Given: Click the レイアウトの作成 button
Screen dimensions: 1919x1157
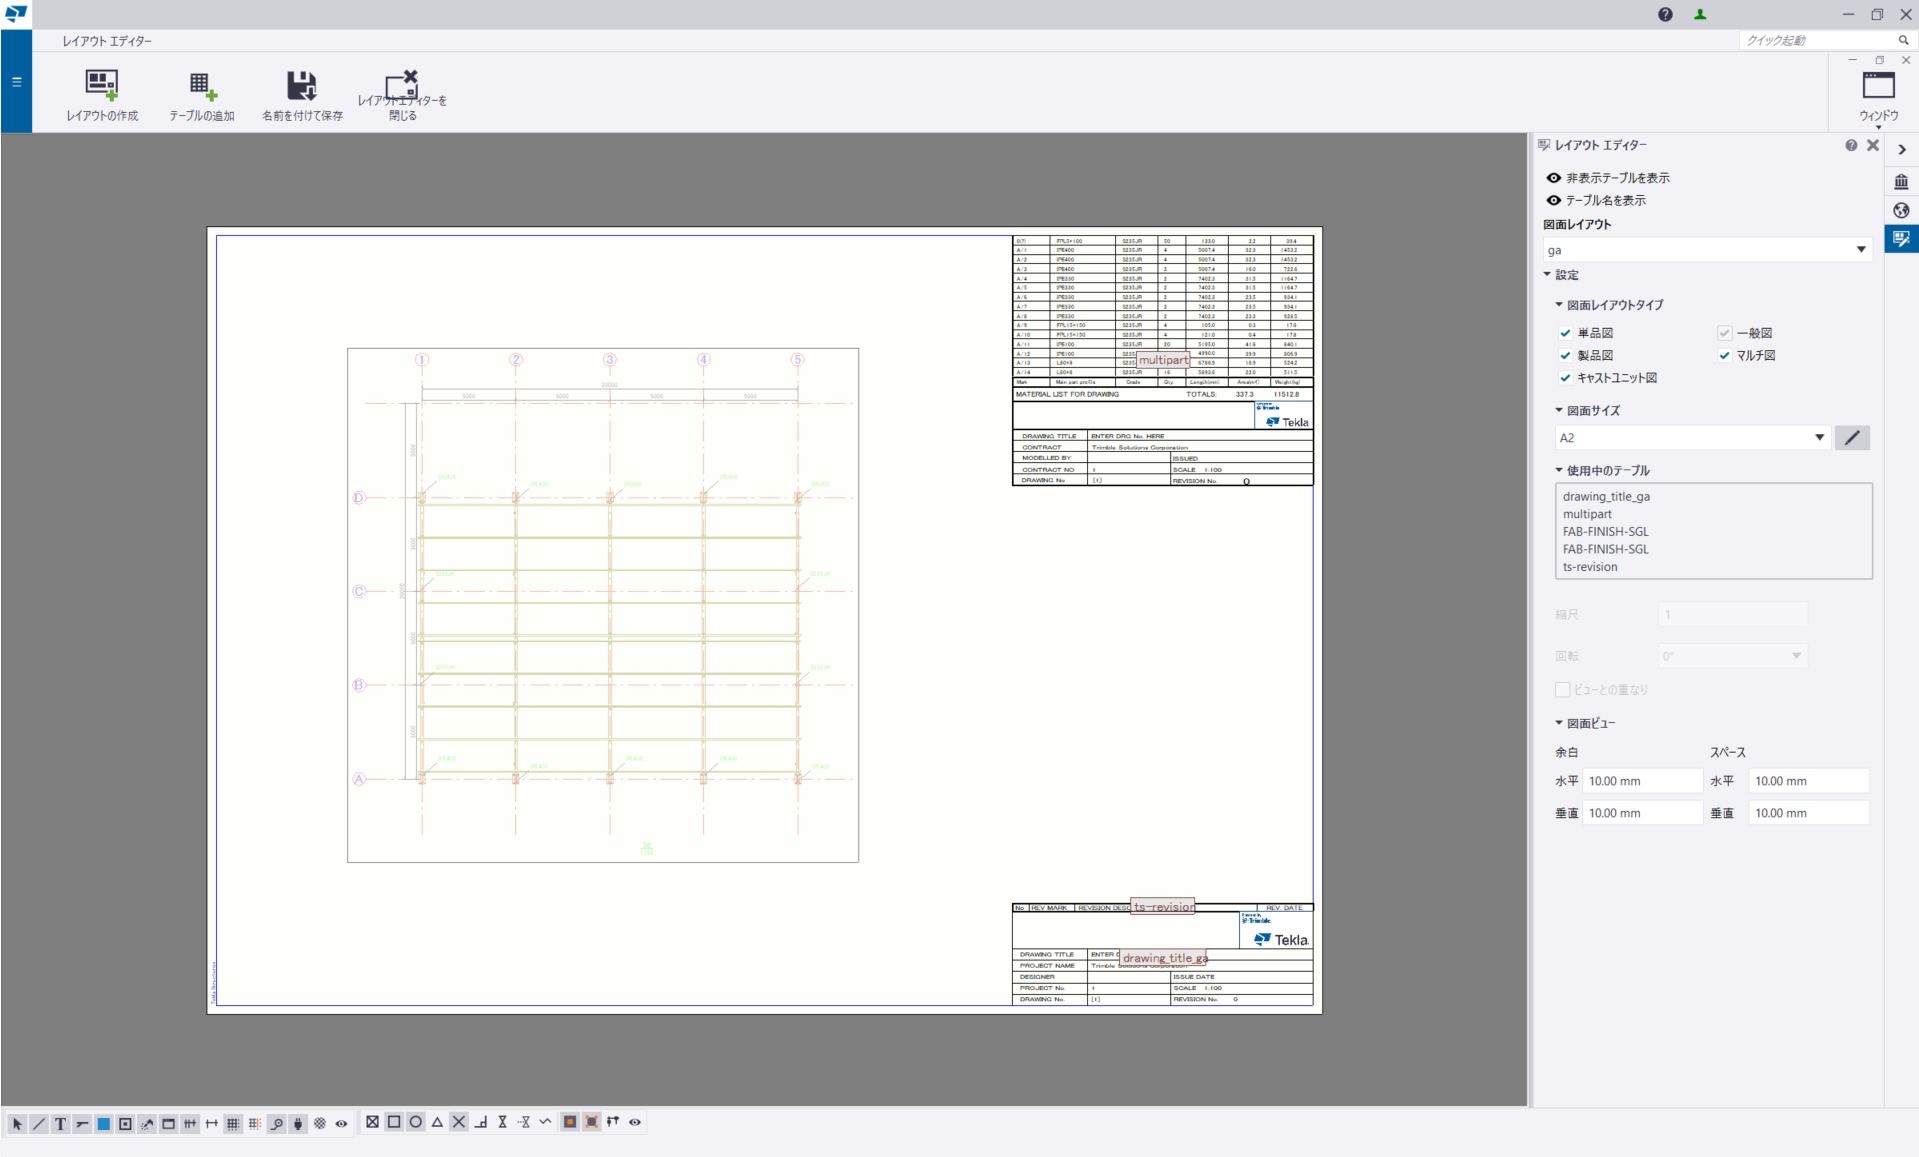Looking at the screenshot, I should 101,94.
